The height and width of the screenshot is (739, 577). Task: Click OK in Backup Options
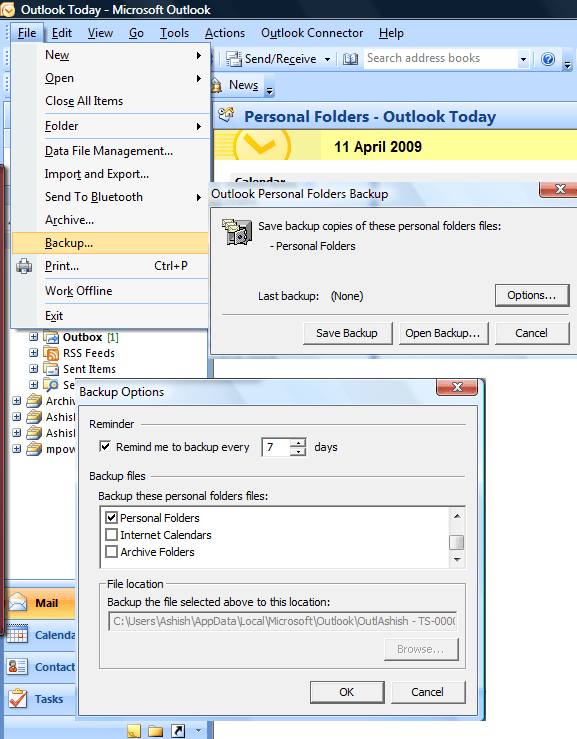[x=347, y=692]
